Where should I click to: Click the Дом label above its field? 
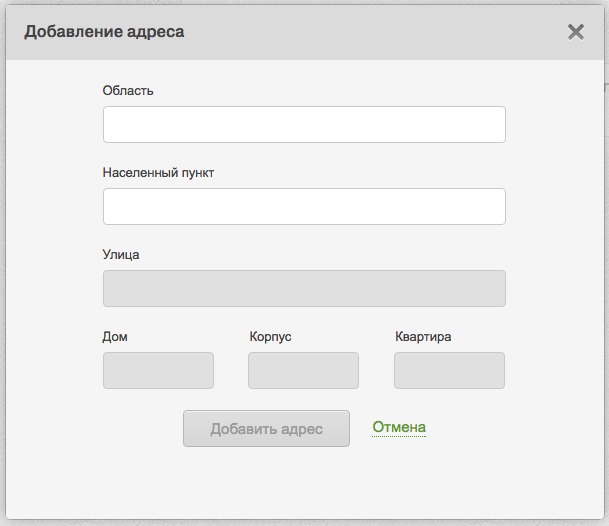(x=115, y=336)
